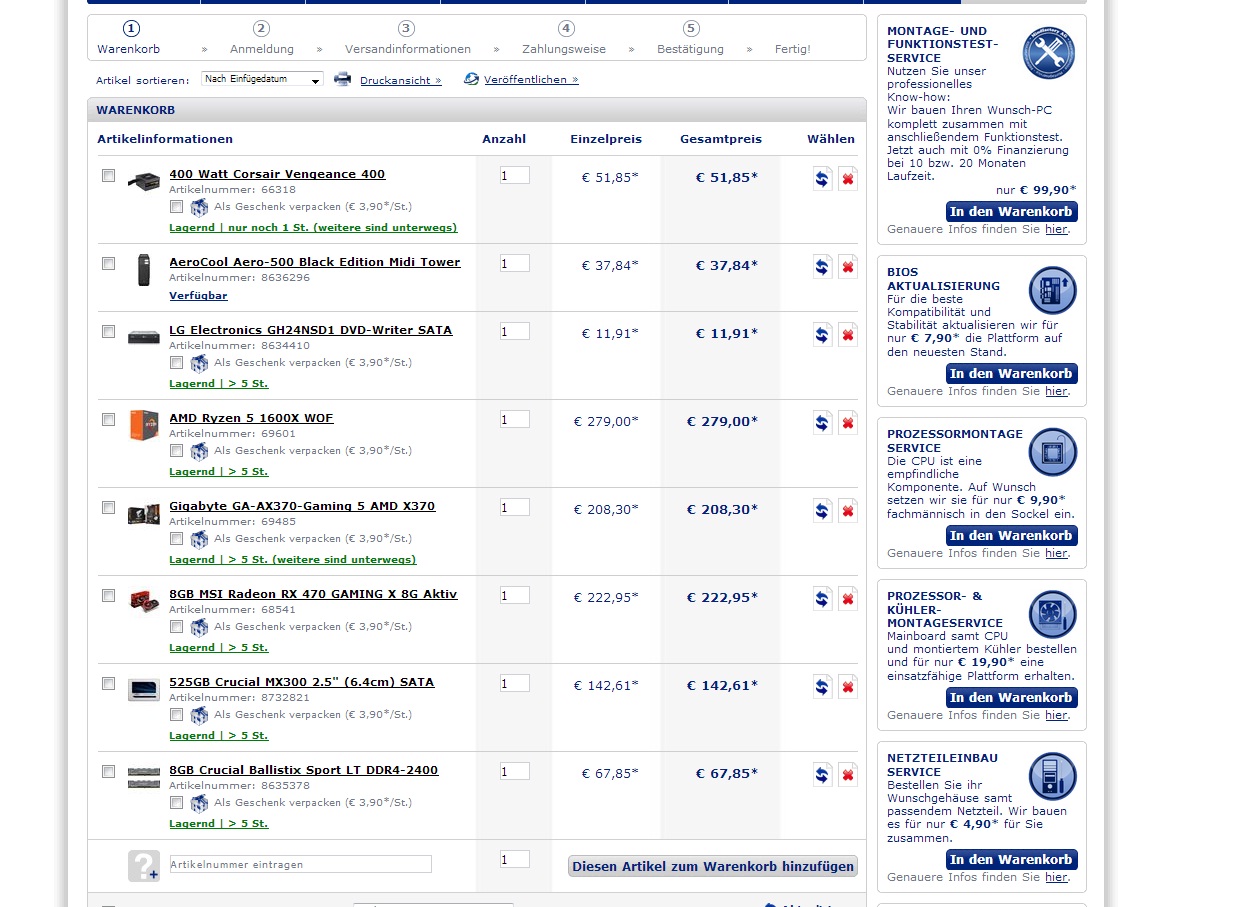
Task: Enable gift wrap for AMD Ryzen 5 1600X
Action: (x=176, y=451)
